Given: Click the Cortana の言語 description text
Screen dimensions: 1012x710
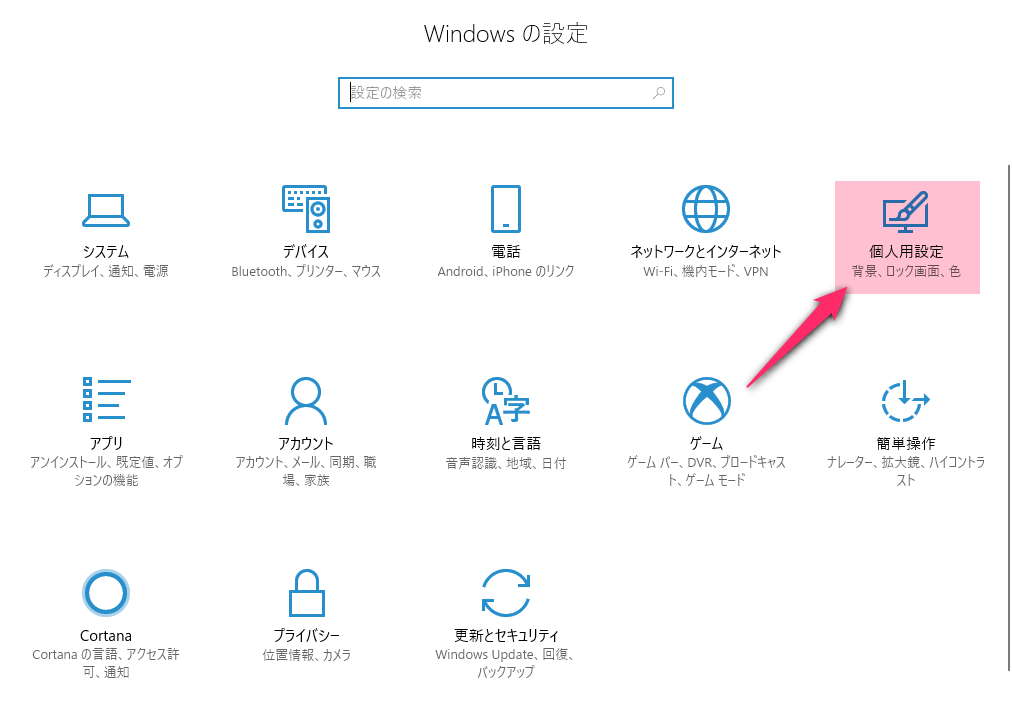Looking at the screenshot, I should (x=106, y=663).
